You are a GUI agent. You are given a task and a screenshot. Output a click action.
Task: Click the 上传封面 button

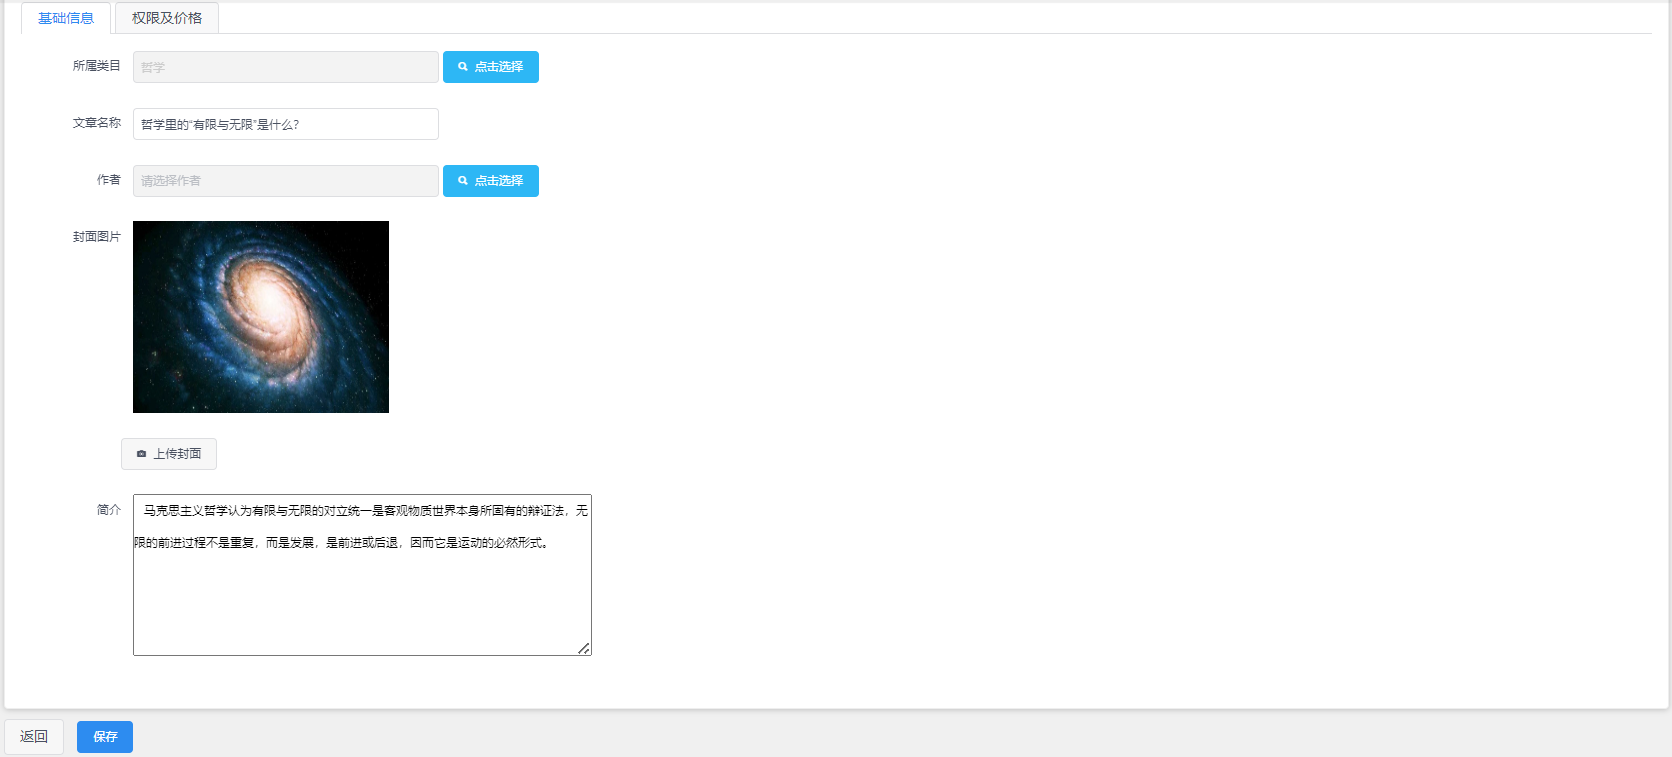169,454
